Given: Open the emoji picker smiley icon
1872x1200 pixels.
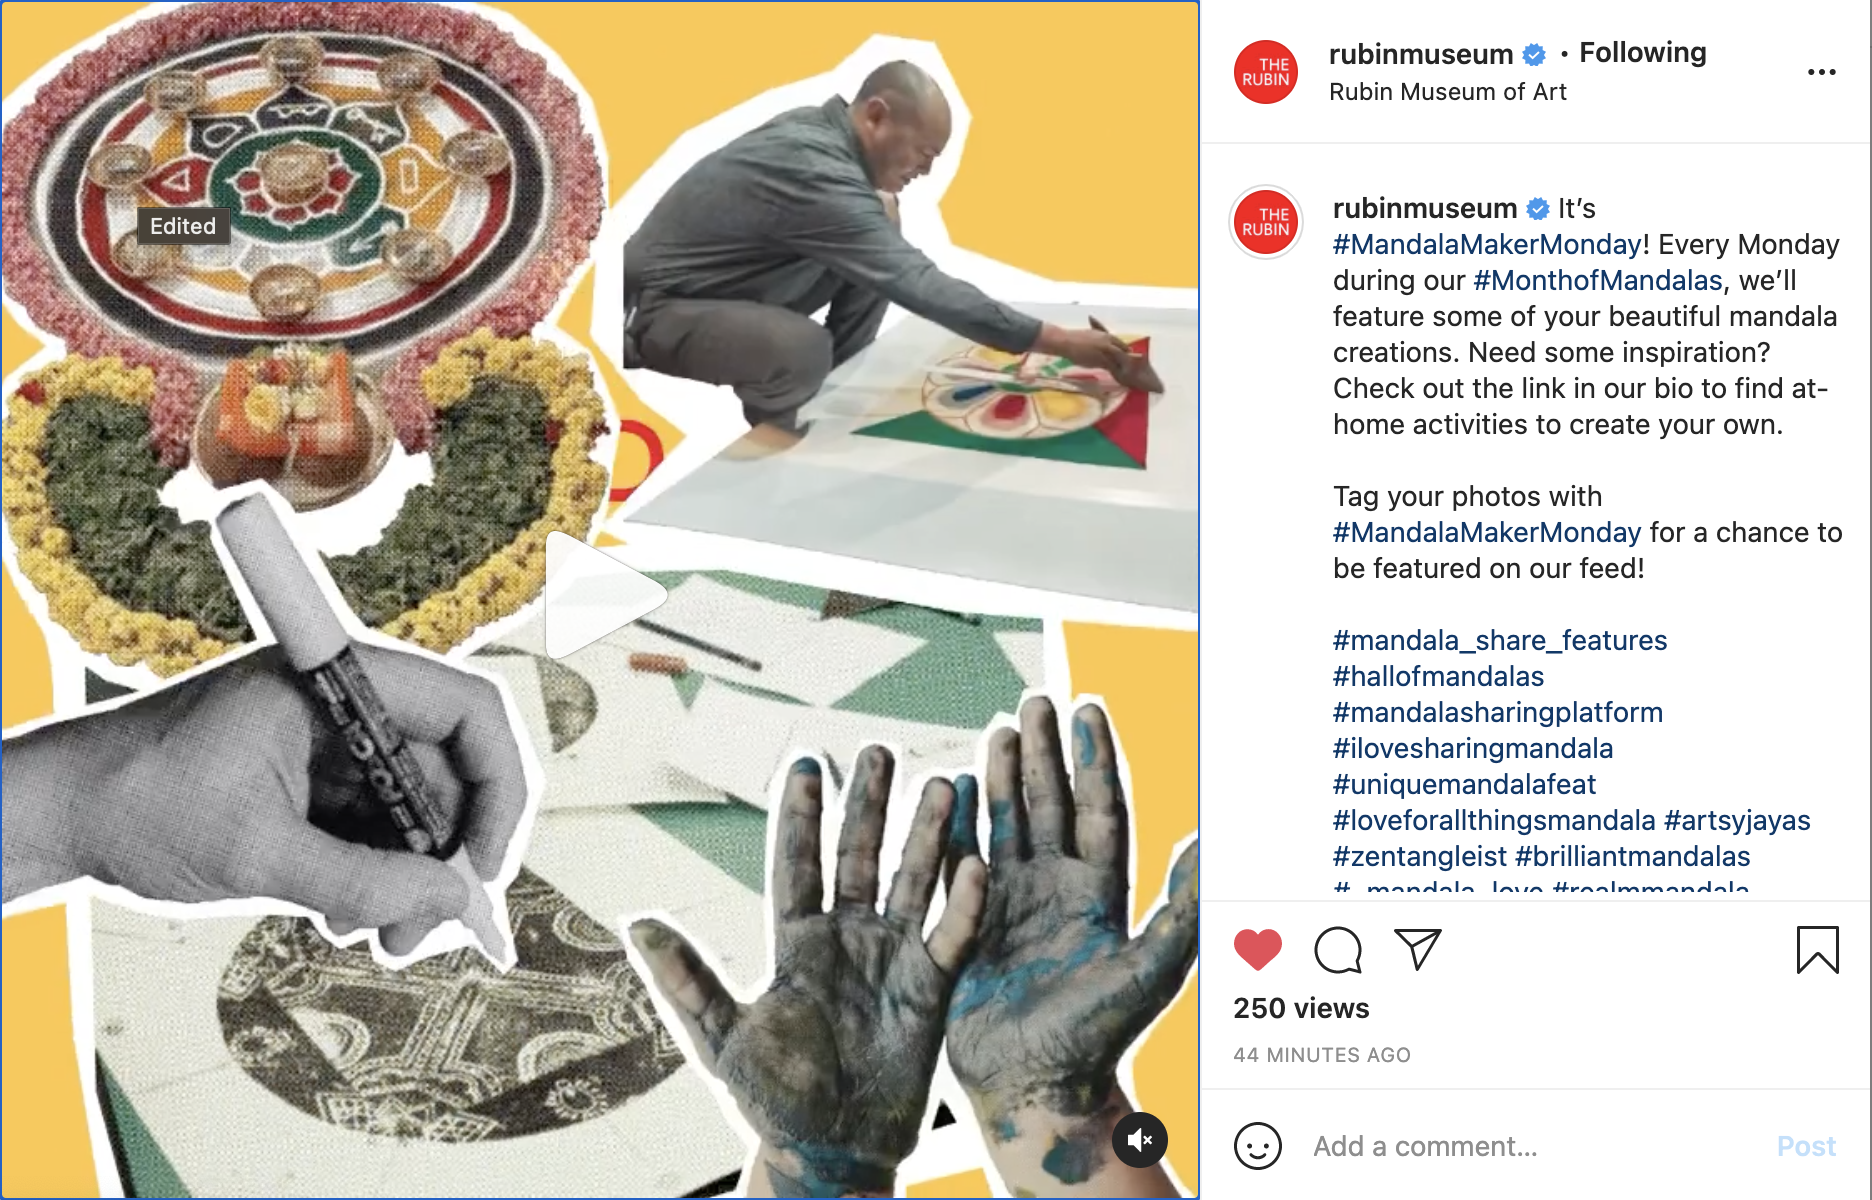Looking at the screenshot, I should coord(1257,1146).
